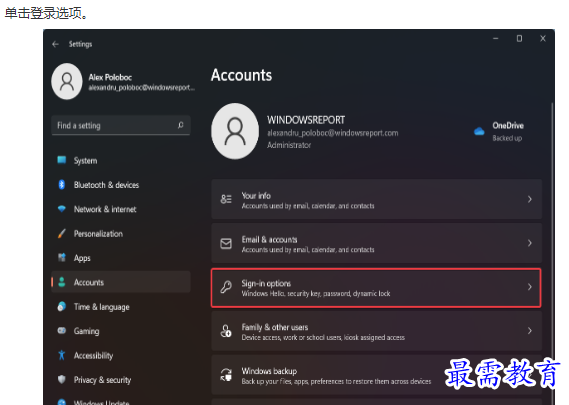
Task: Click the Accounts page heading
Action: 241,75
